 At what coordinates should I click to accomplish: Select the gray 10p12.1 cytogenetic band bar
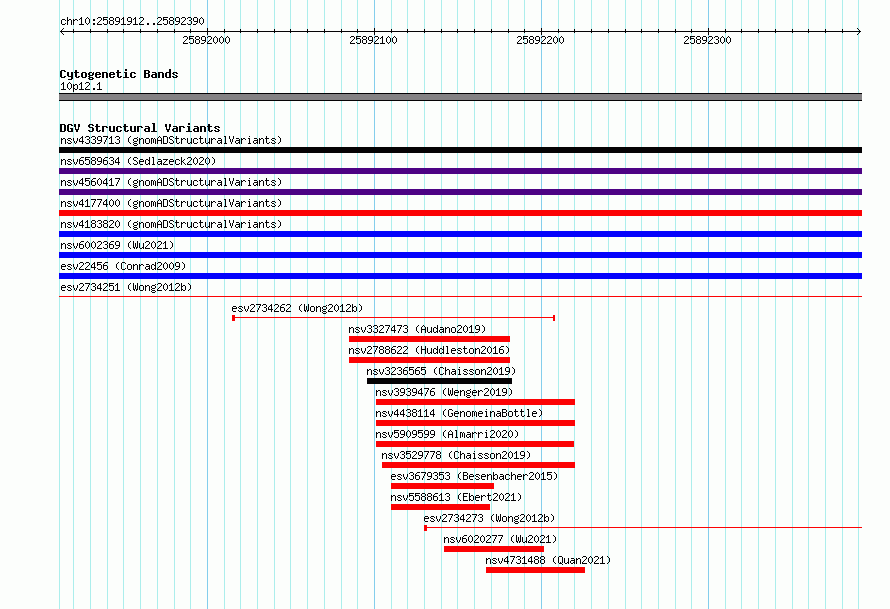click(x=460, y=97)
